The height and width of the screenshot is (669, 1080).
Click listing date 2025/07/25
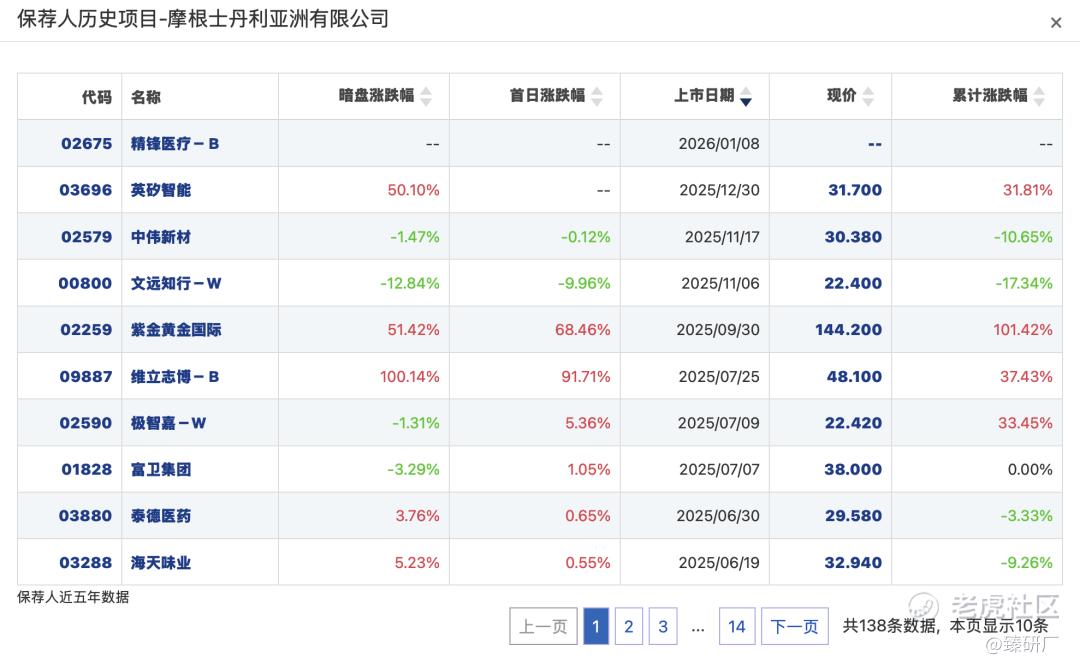pyautogui.click(x=719, y=377)
